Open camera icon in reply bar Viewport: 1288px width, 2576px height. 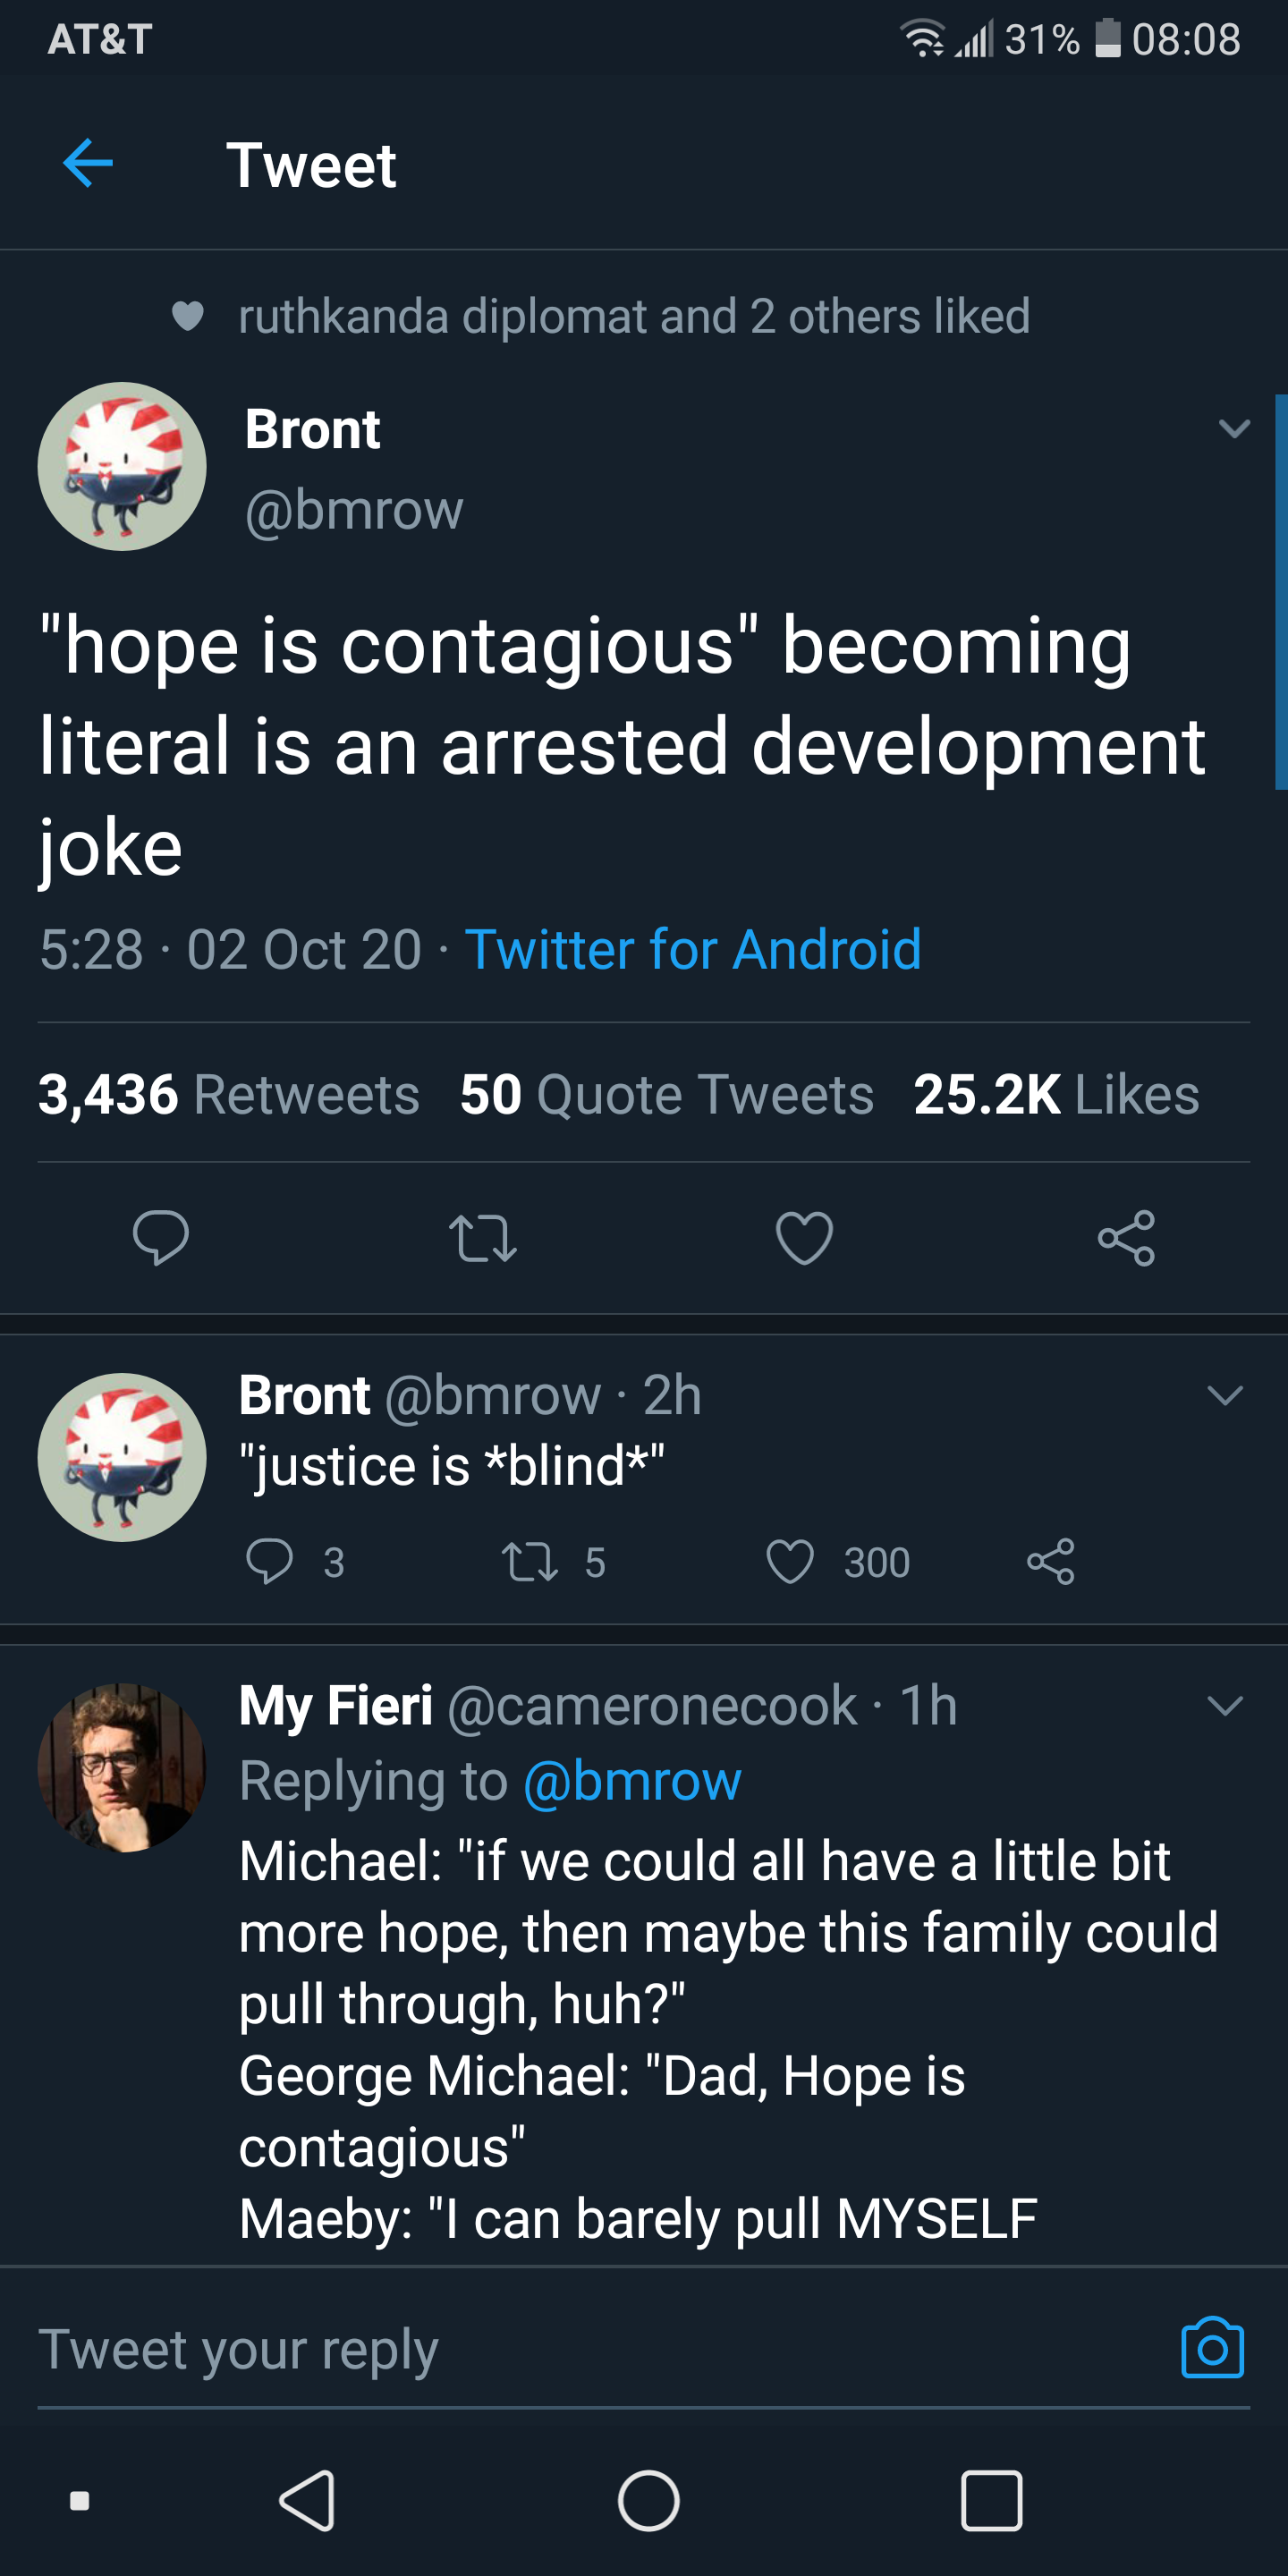(x=1212, y=2348)
